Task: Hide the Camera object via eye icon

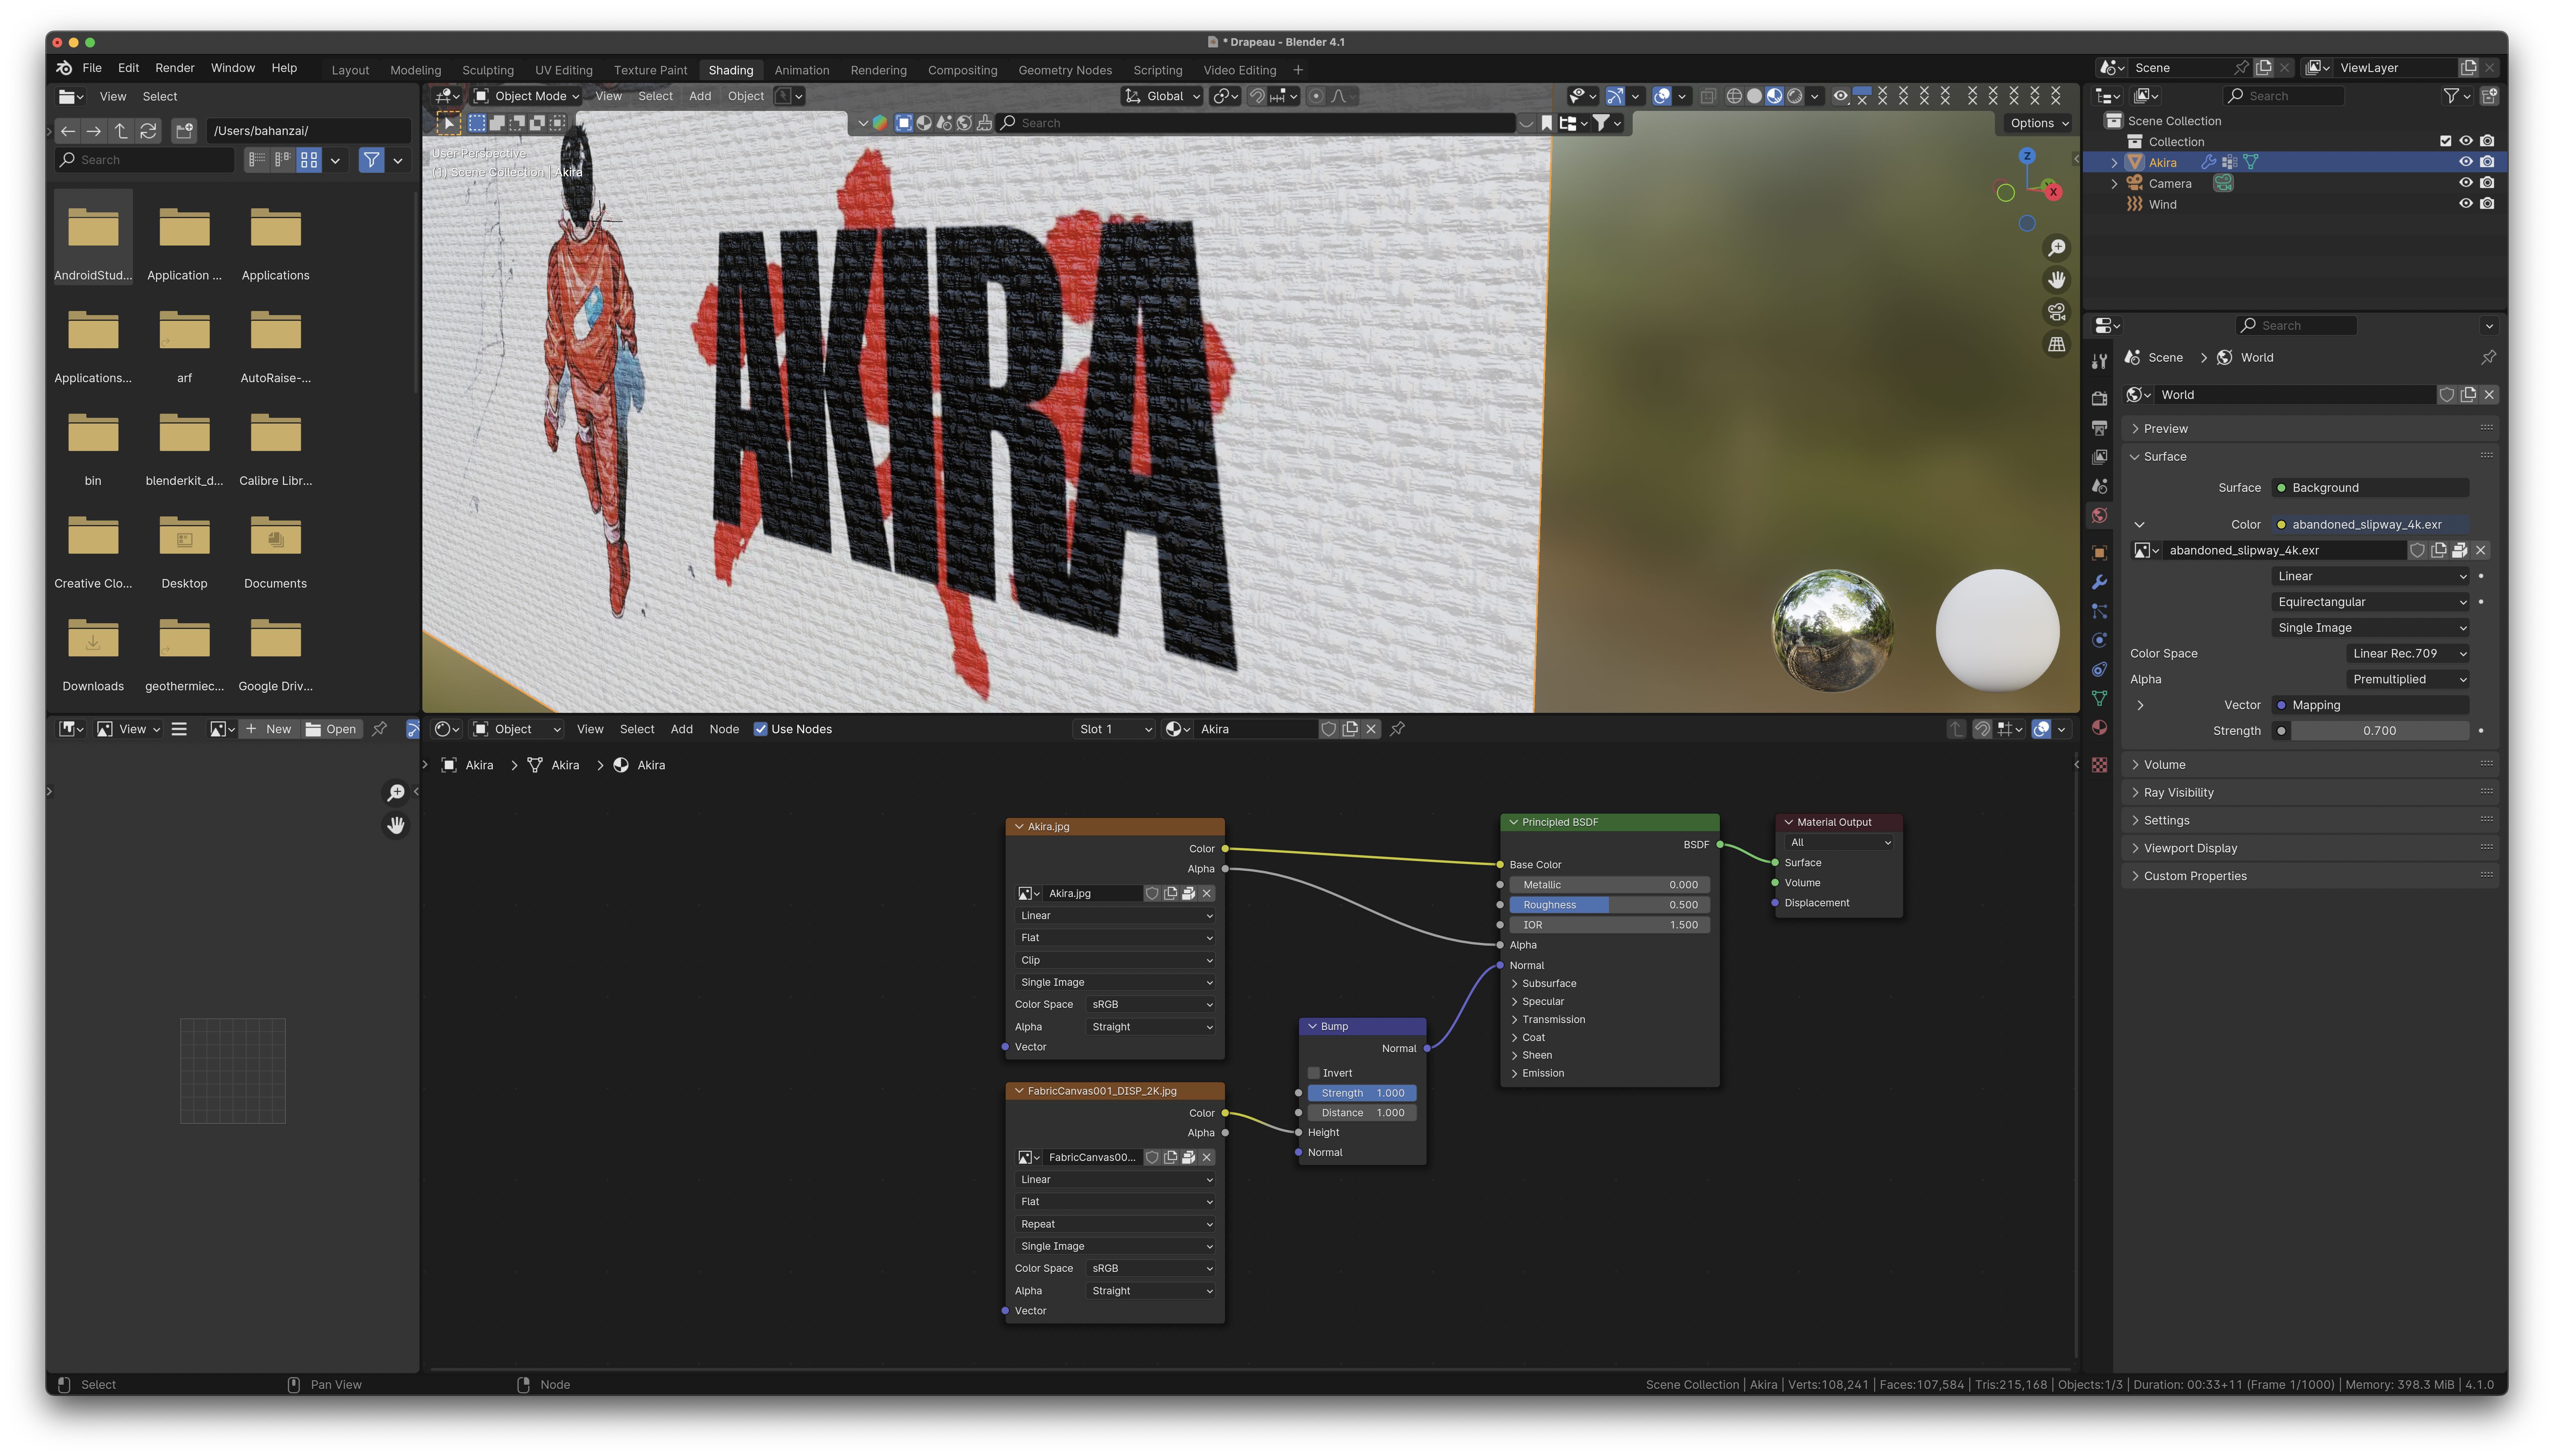Action: coord(2465,183)
